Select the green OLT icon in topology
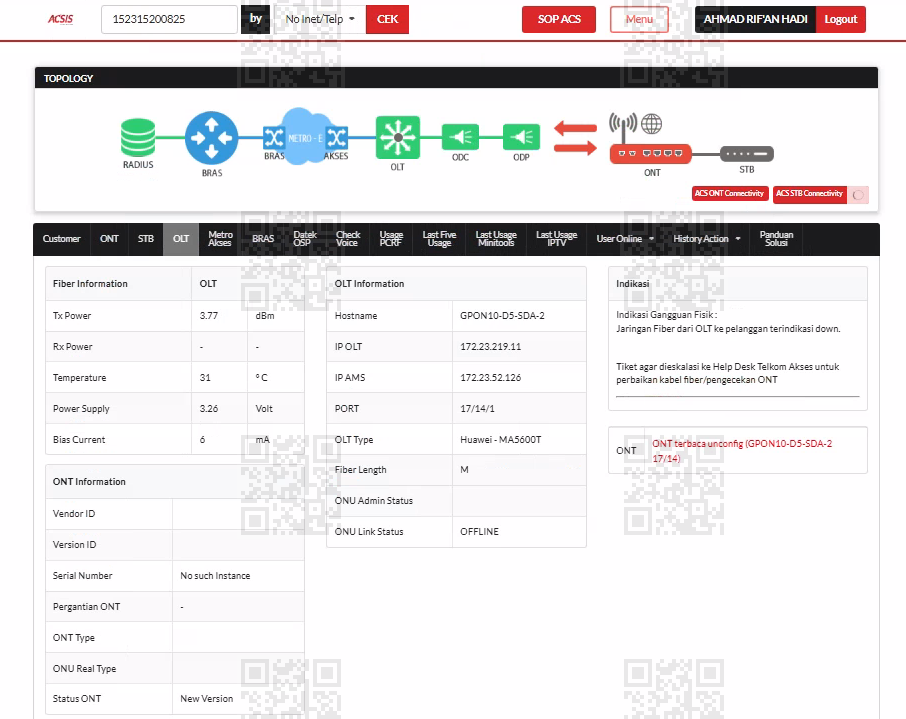 coord(398,138)
